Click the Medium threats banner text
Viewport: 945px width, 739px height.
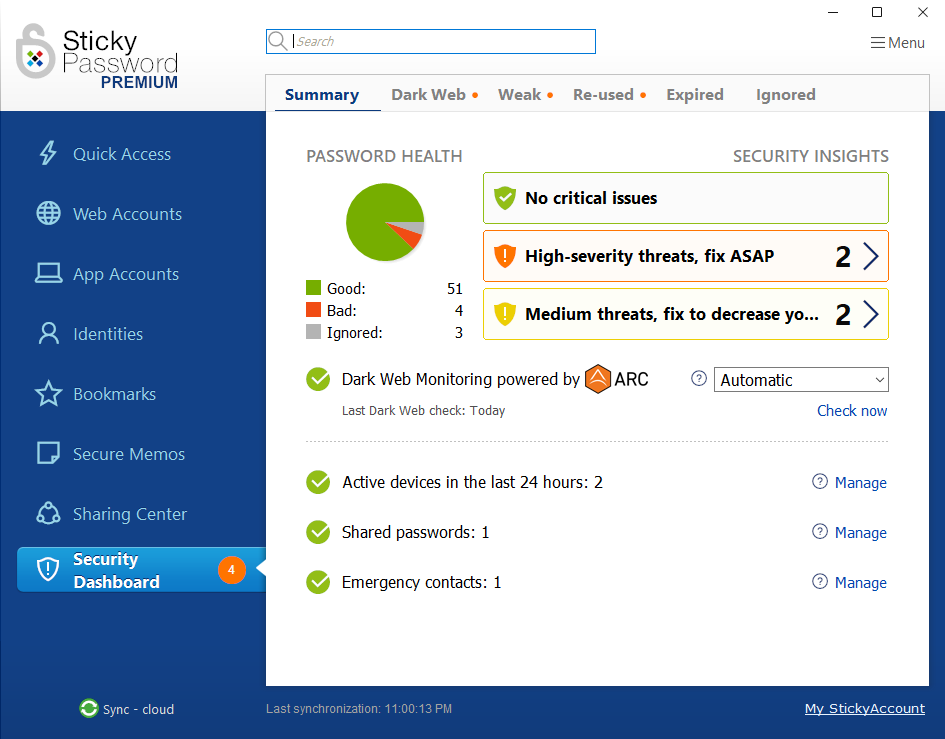pos(671,314)
